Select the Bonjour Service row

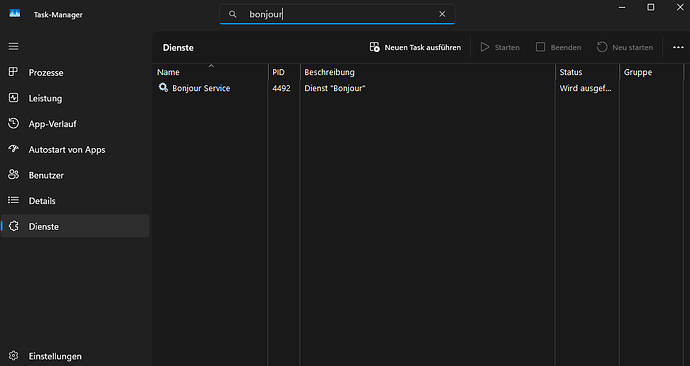[x=418, y=88]
